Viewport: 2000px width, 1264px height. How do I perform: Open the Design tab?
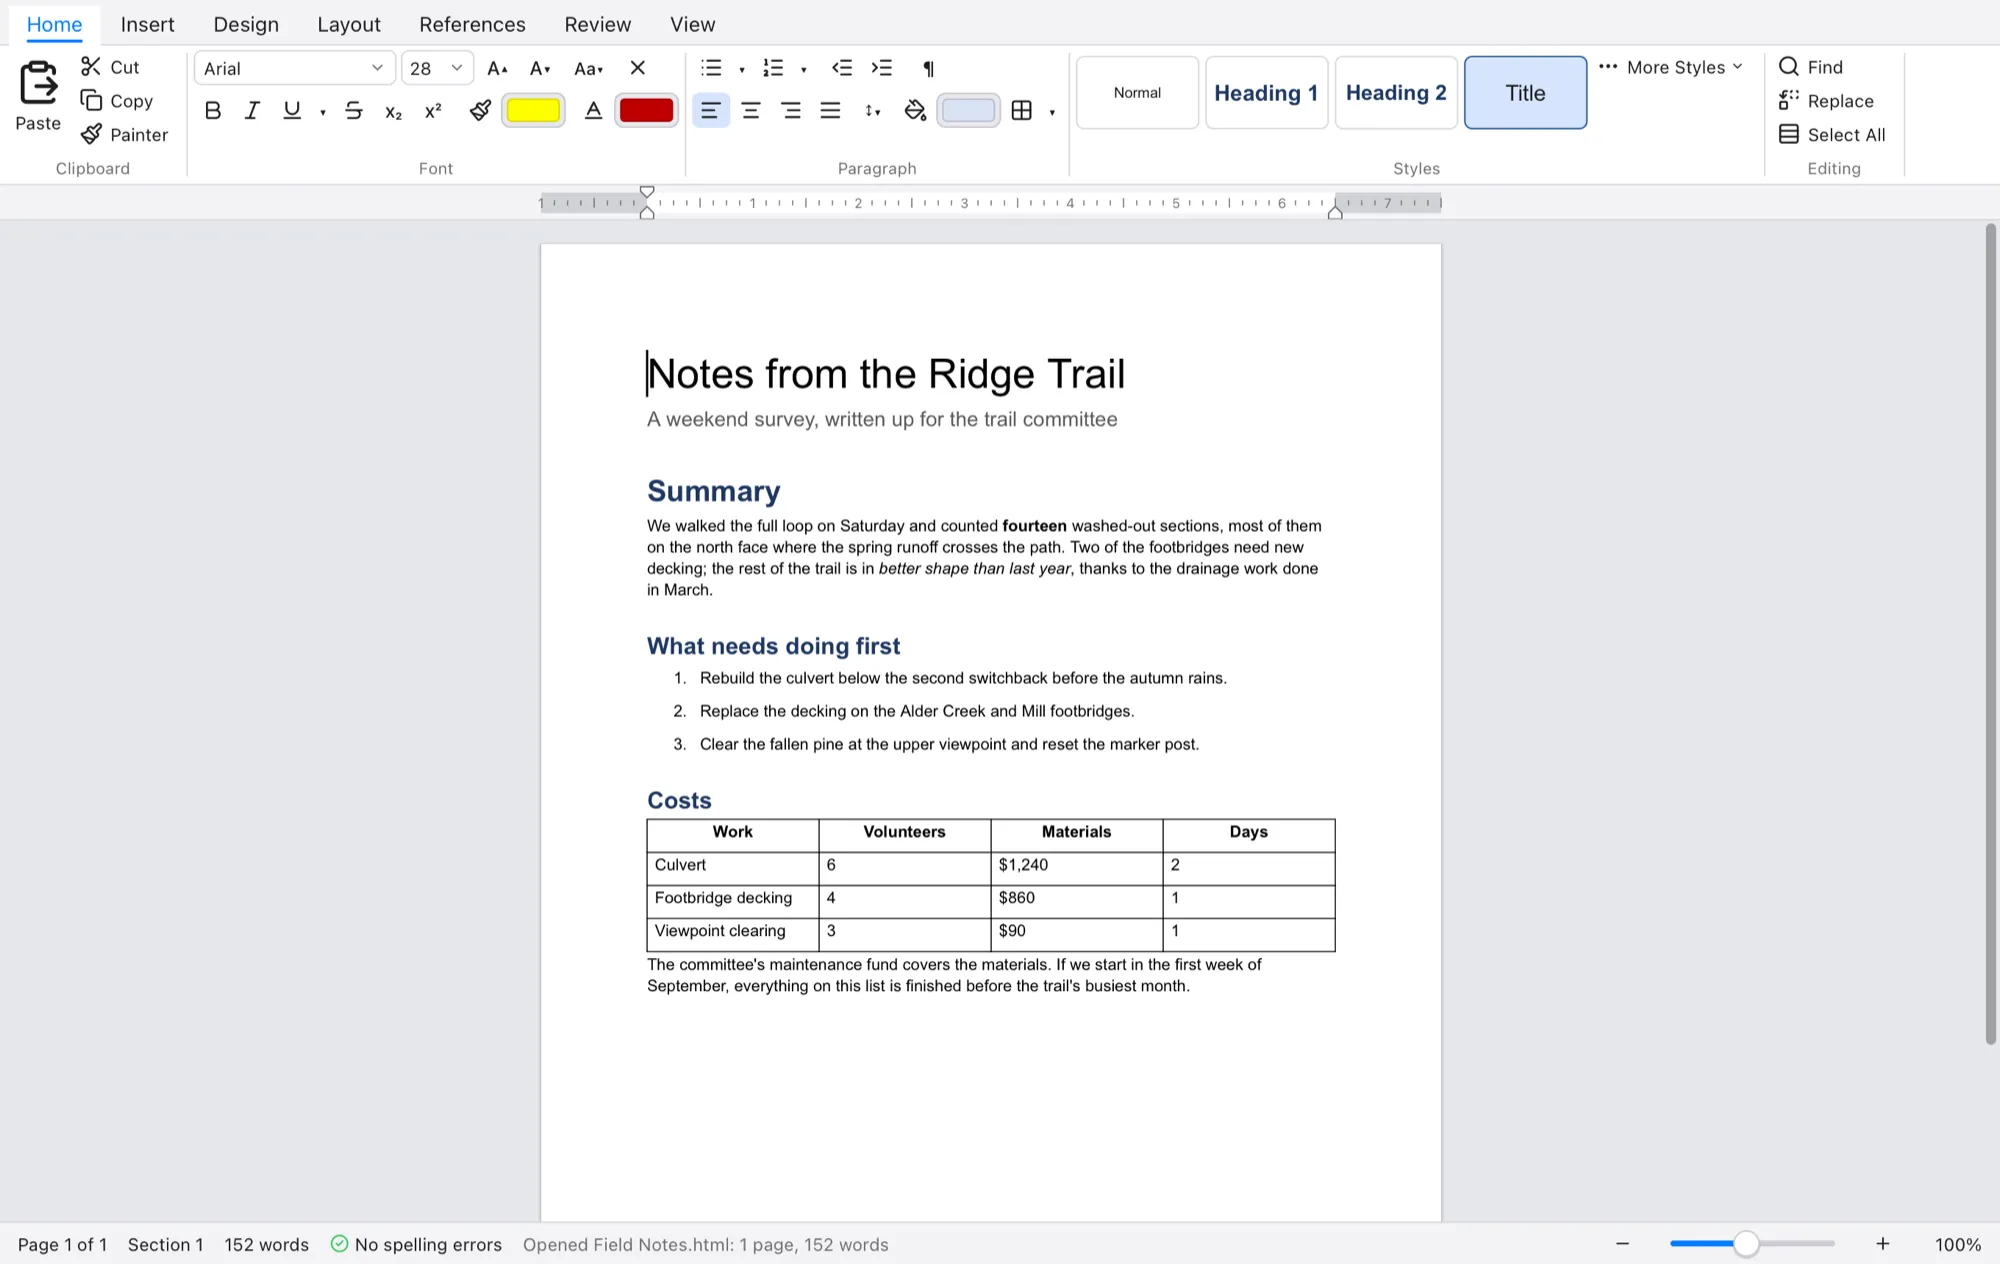[x=246, y=24]
